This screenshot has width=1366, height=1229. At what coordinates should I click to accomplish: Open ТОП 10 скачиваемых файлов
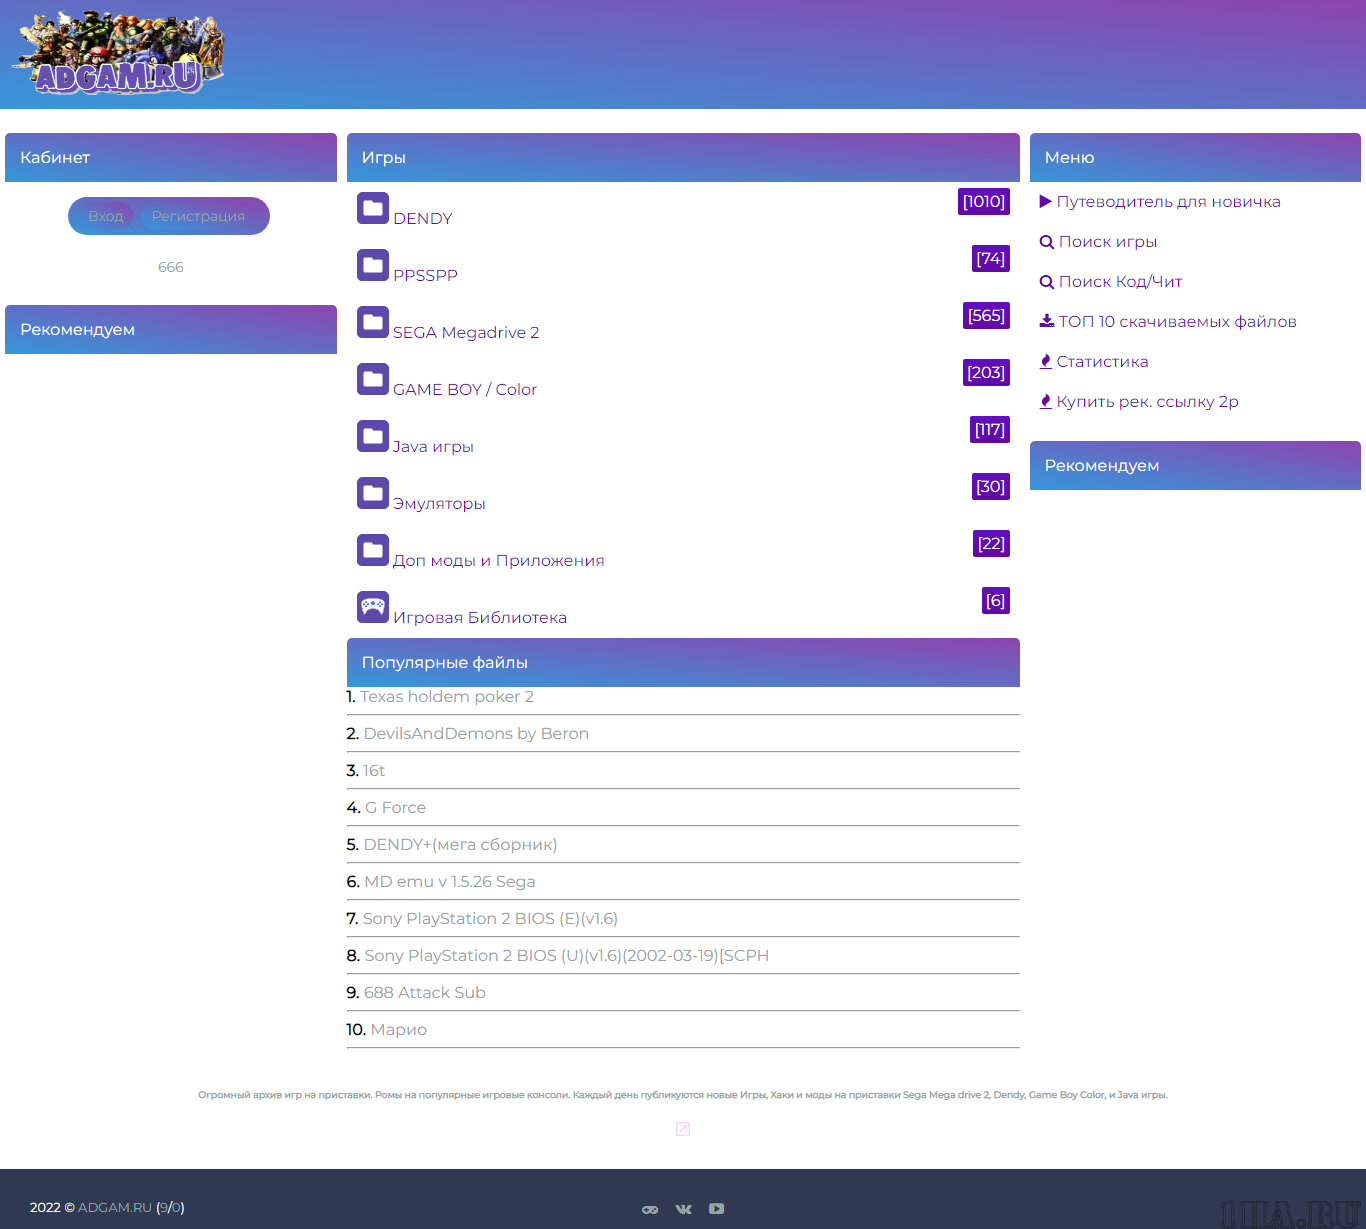point(1176,322)
